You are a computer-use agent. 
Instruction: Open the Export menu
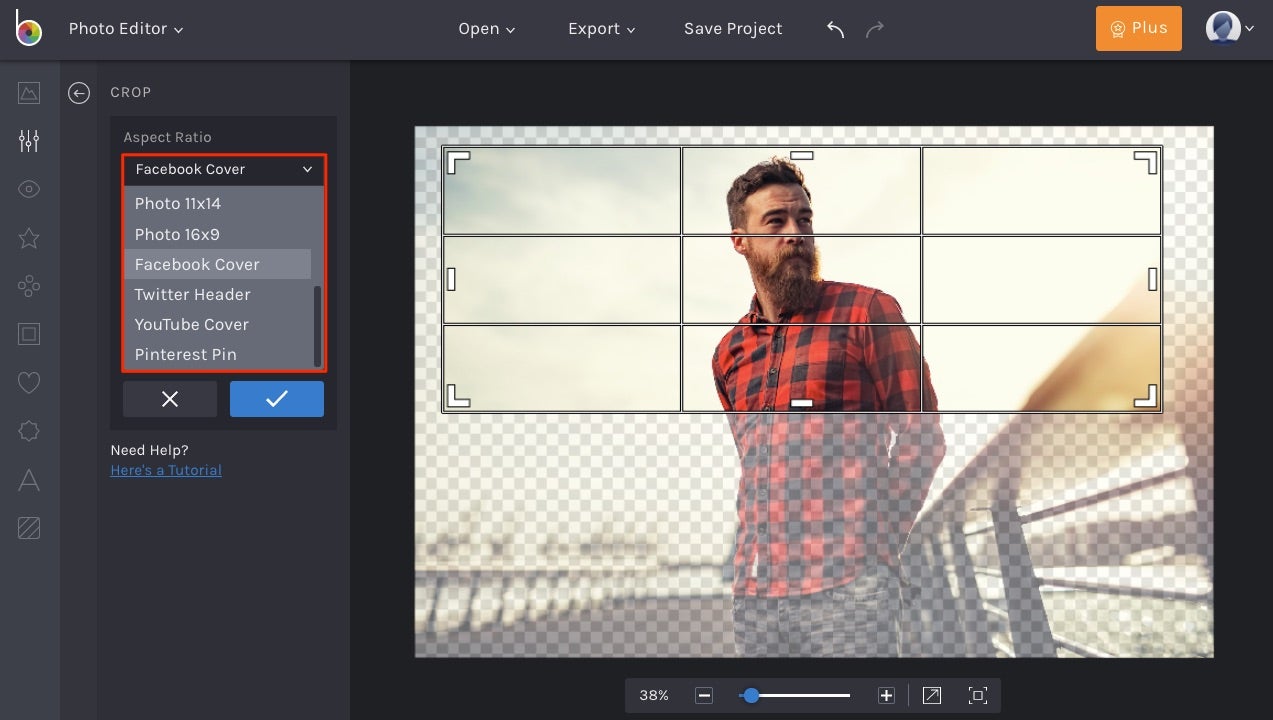point(601,29)
